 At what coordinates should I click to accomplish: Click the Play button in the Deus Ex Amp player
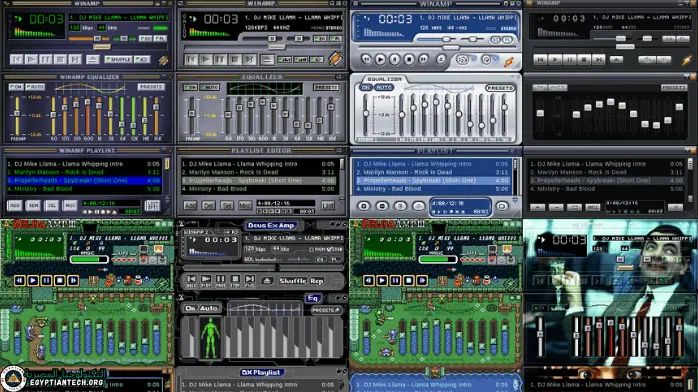pos(206,280)
